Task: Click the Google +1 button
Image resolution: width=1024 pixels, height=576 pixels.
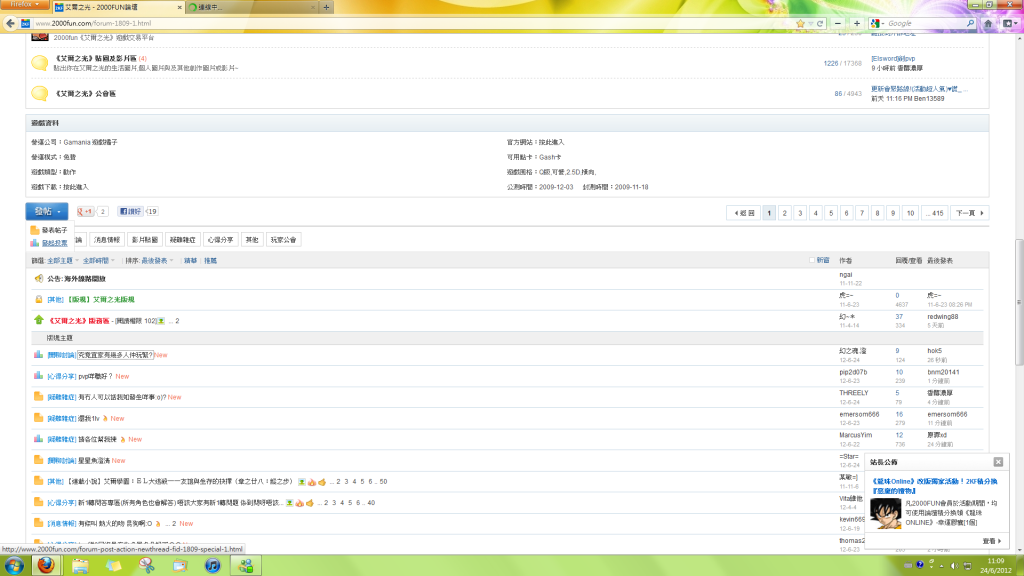Action: pyautogui.click(x=86, y=212)
